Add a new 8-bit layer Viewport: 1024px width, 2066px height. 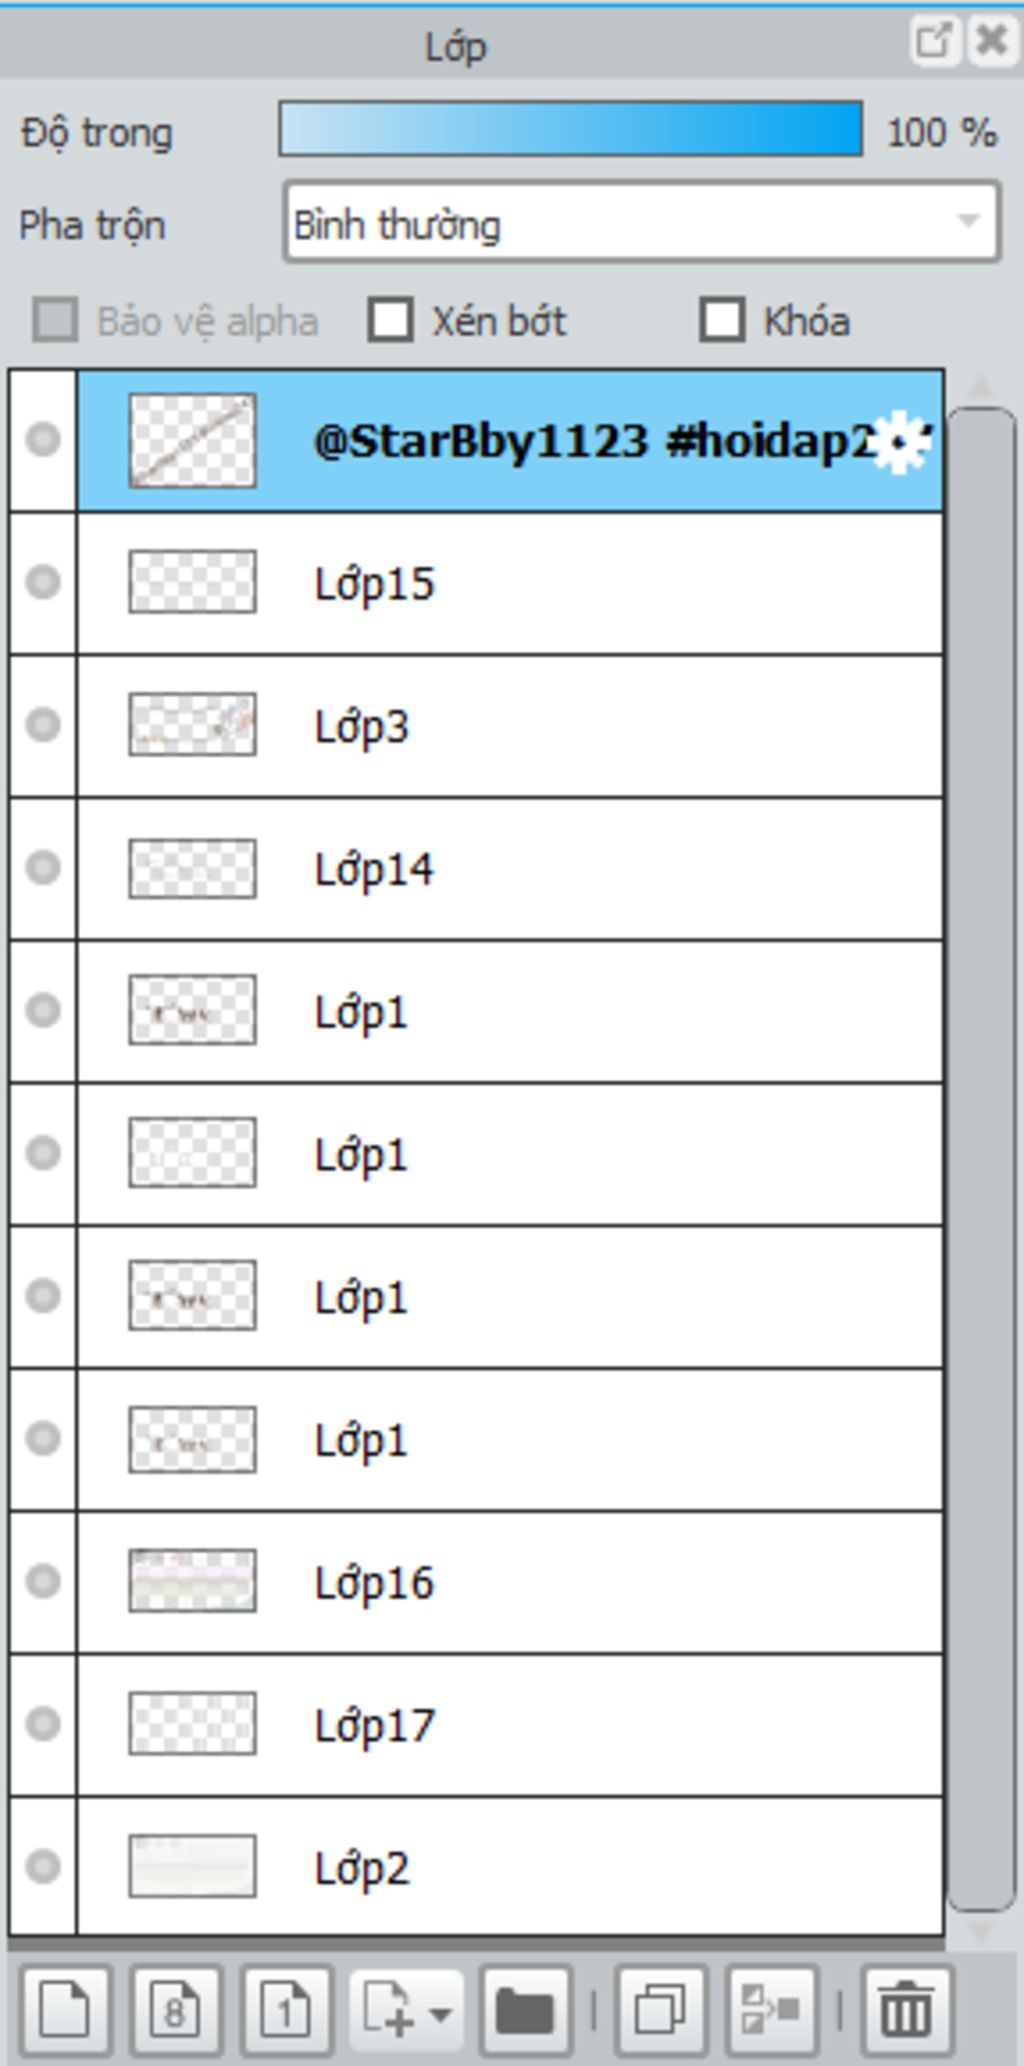(x=176, y=2009)
